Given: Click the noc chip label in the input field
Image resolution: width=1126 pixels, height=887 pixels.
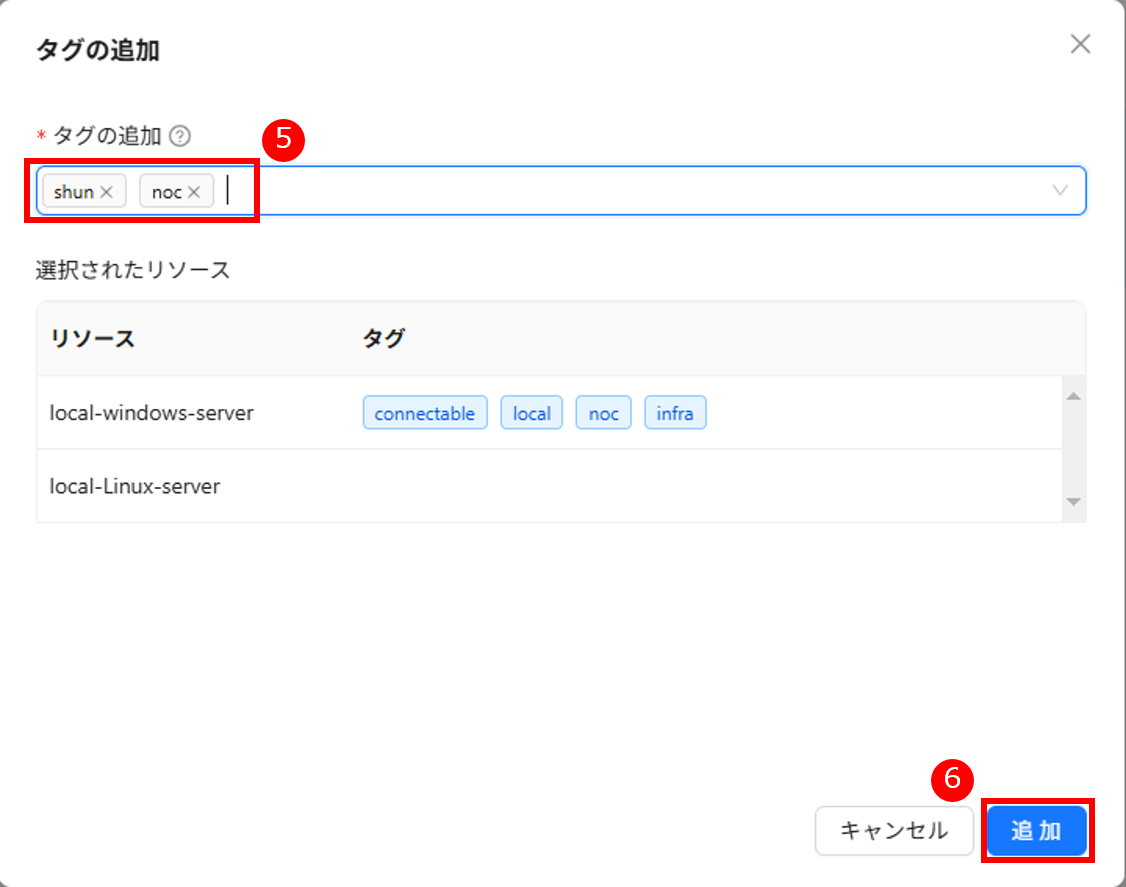Looking at the screenshot, I should click(166, 192).
